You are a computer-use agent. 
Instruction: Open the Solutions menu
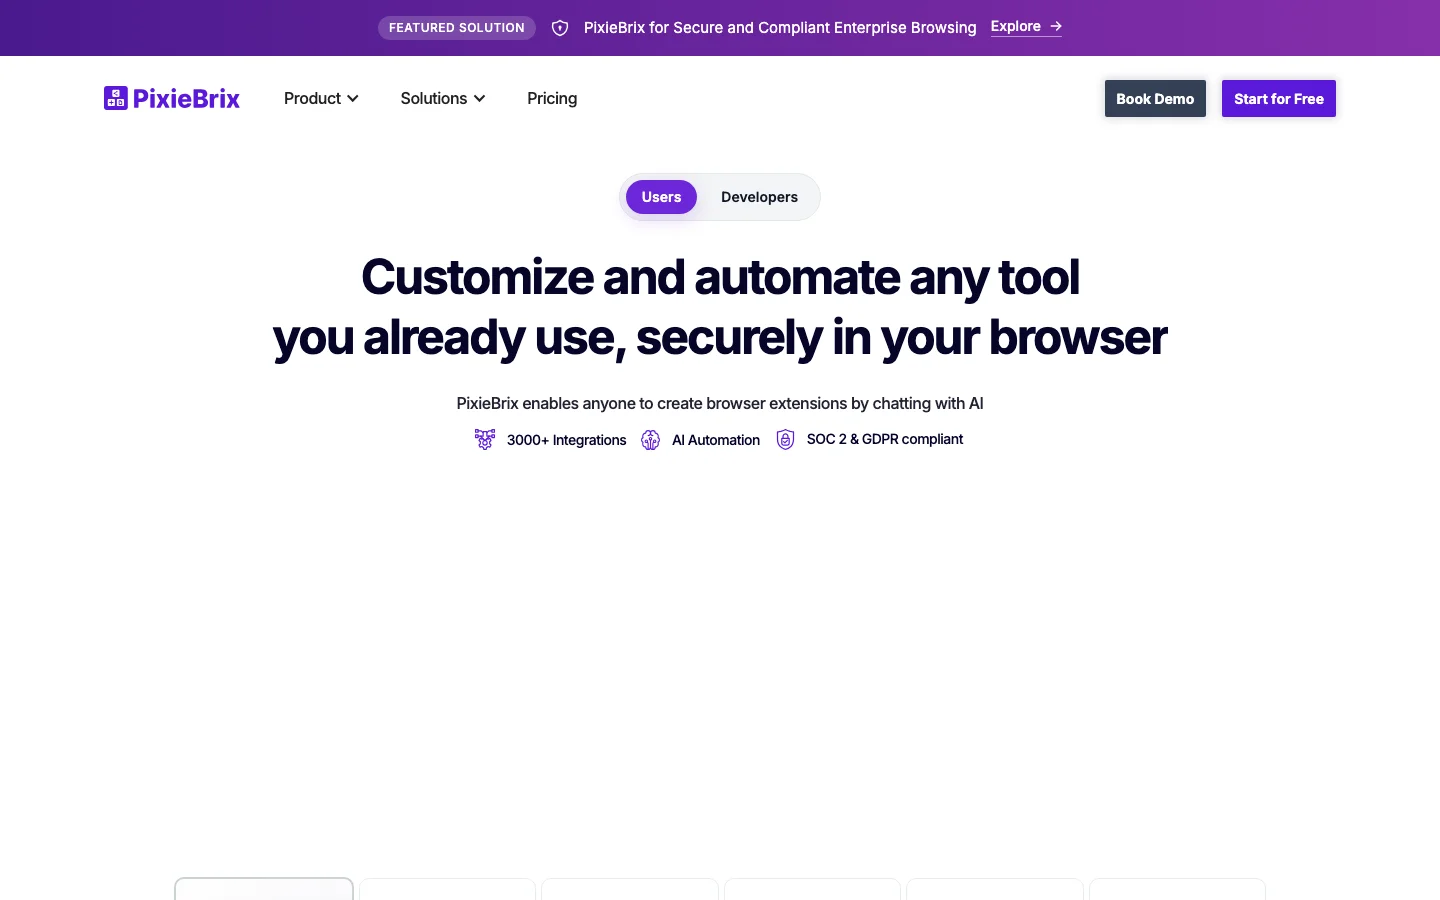pyautogui.click(x=443, y=98)
